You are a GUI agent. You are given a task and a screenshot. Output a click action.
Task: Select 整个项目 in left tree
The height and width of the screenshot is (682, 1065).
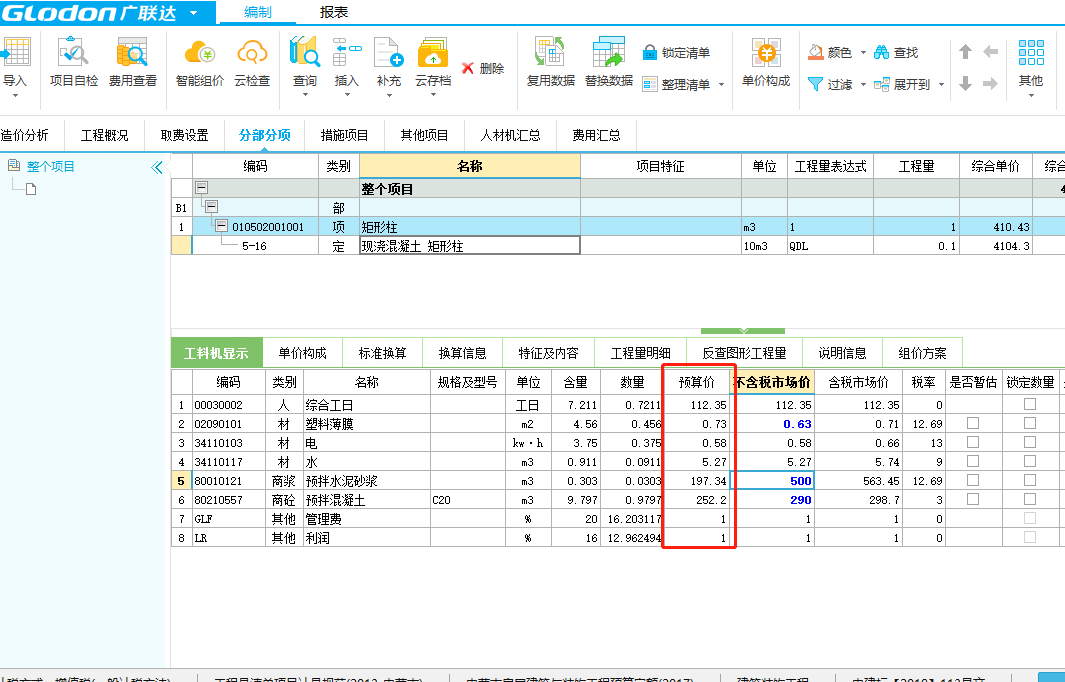click(x=50, y=166)
